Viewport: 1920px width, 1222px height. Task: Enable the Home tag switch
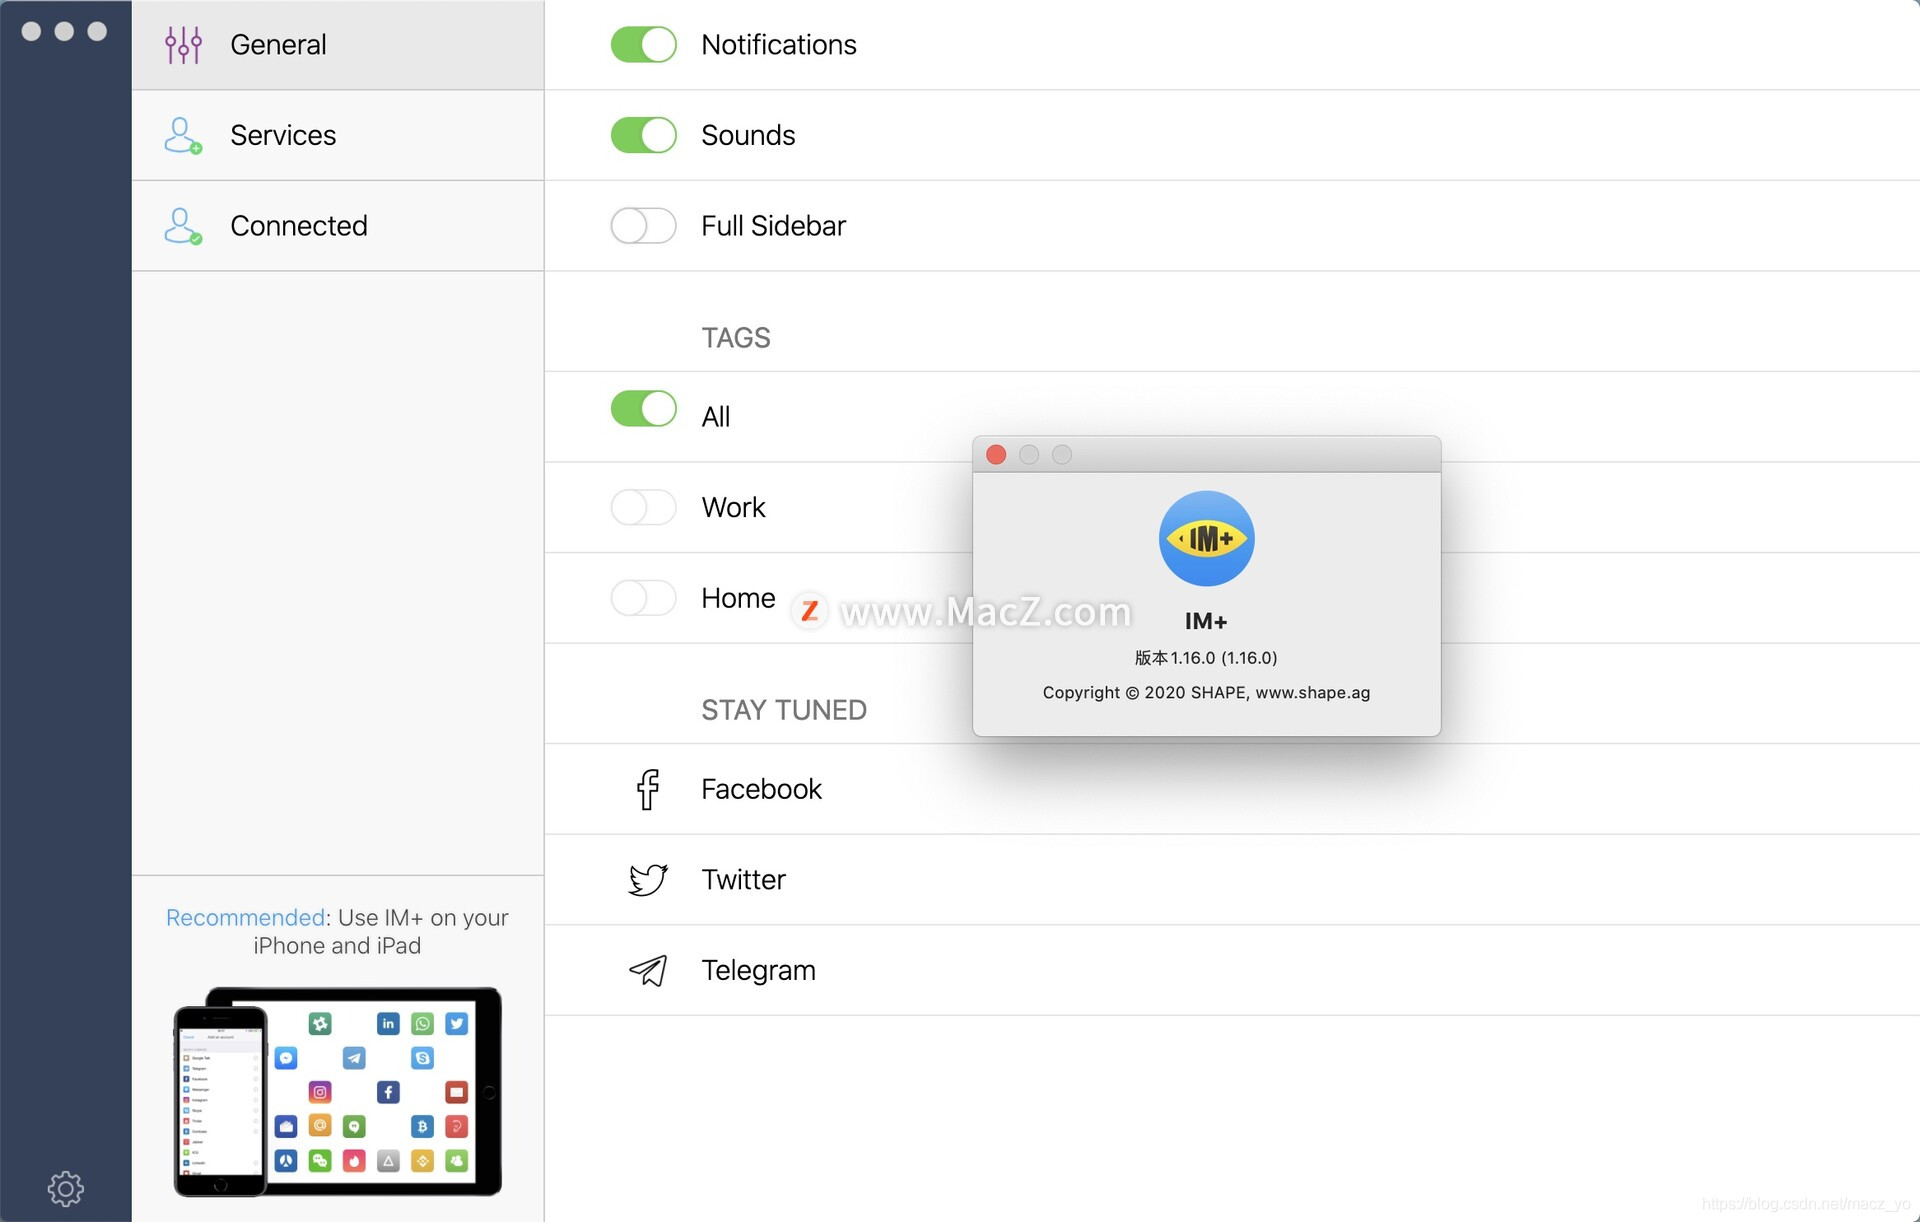click(x=643, y=598)
